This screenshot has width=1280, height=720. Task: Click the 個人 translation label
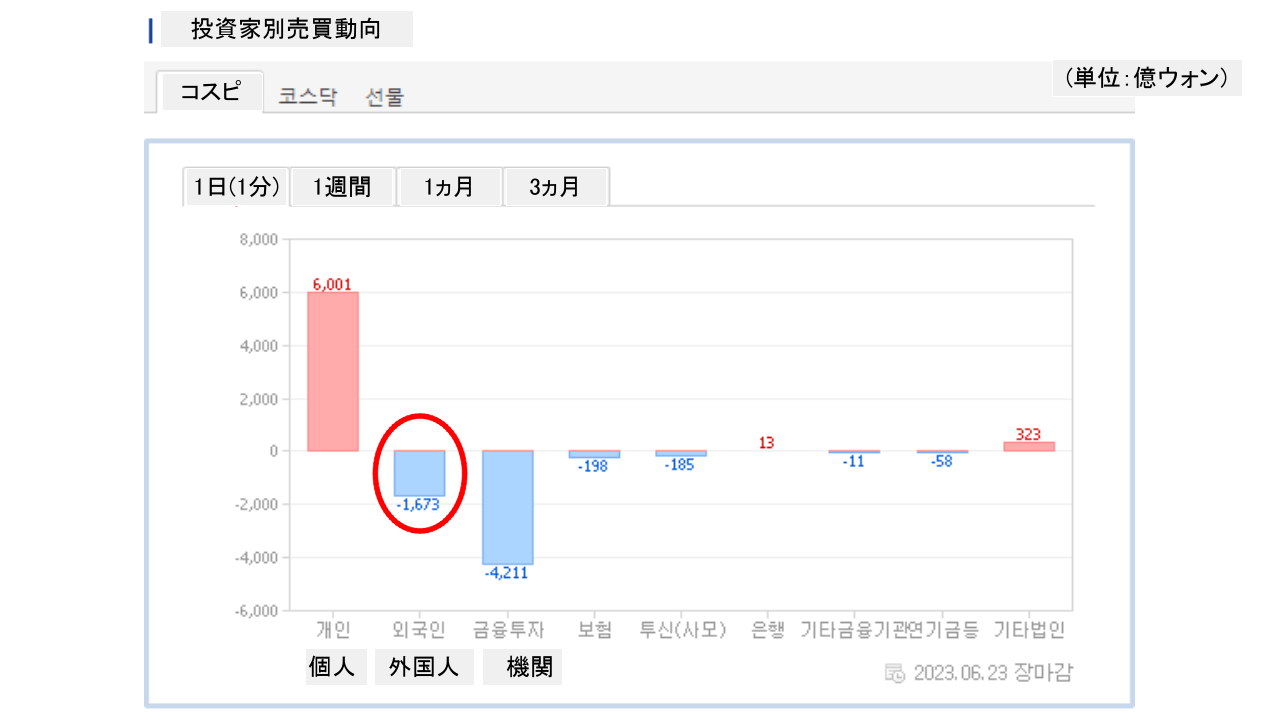[333, 667]
